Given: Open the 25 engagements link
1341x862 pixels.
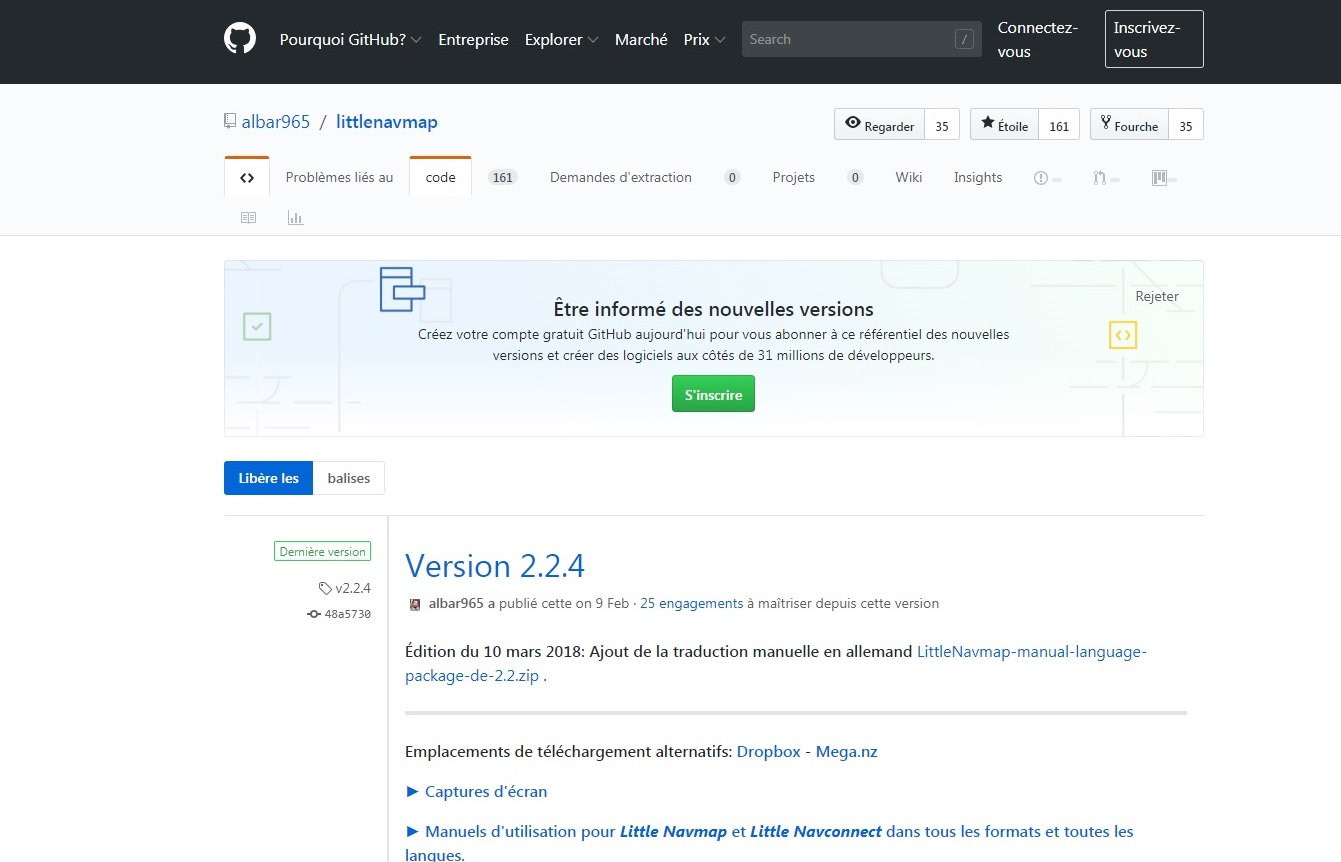Looking at the screenshot, I should tap(692, 604).
